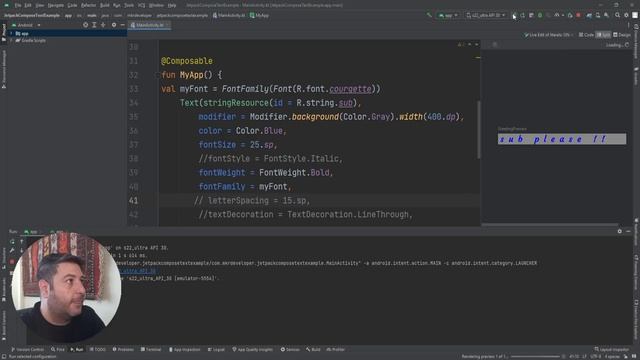Open the Android project view dropdown
This screenshot has width=640, height=360.
(26, 25)
